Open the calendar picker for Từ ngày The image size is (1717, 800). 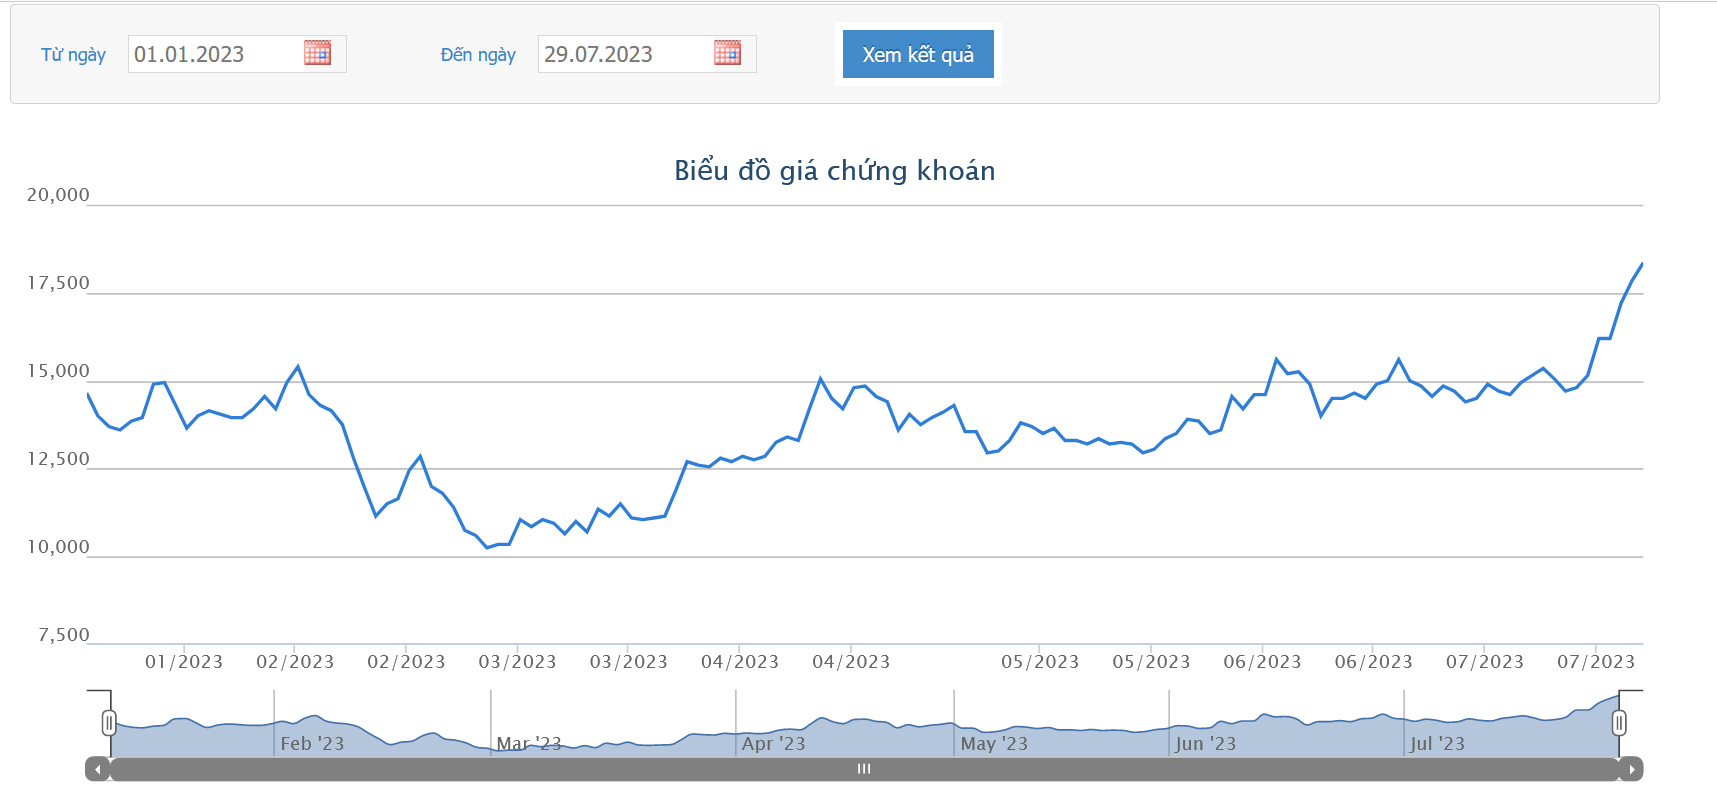317,54
